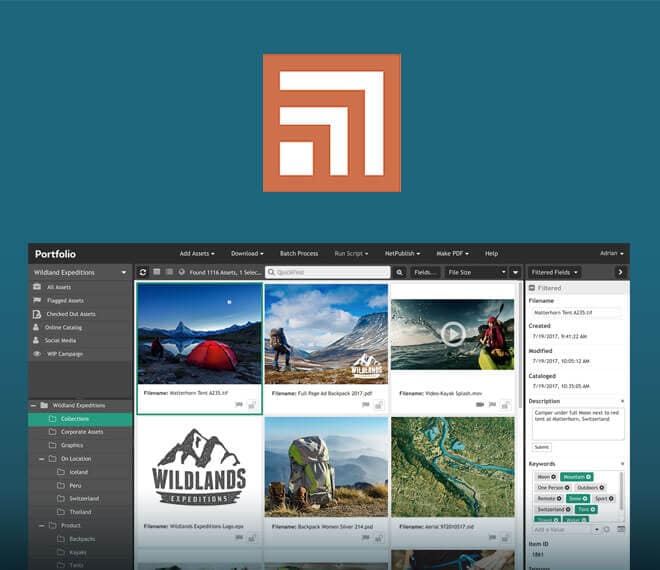Click the refresh icon in the asset toolbar
This screenshot has width=660, height=570.
pos(143,272)
